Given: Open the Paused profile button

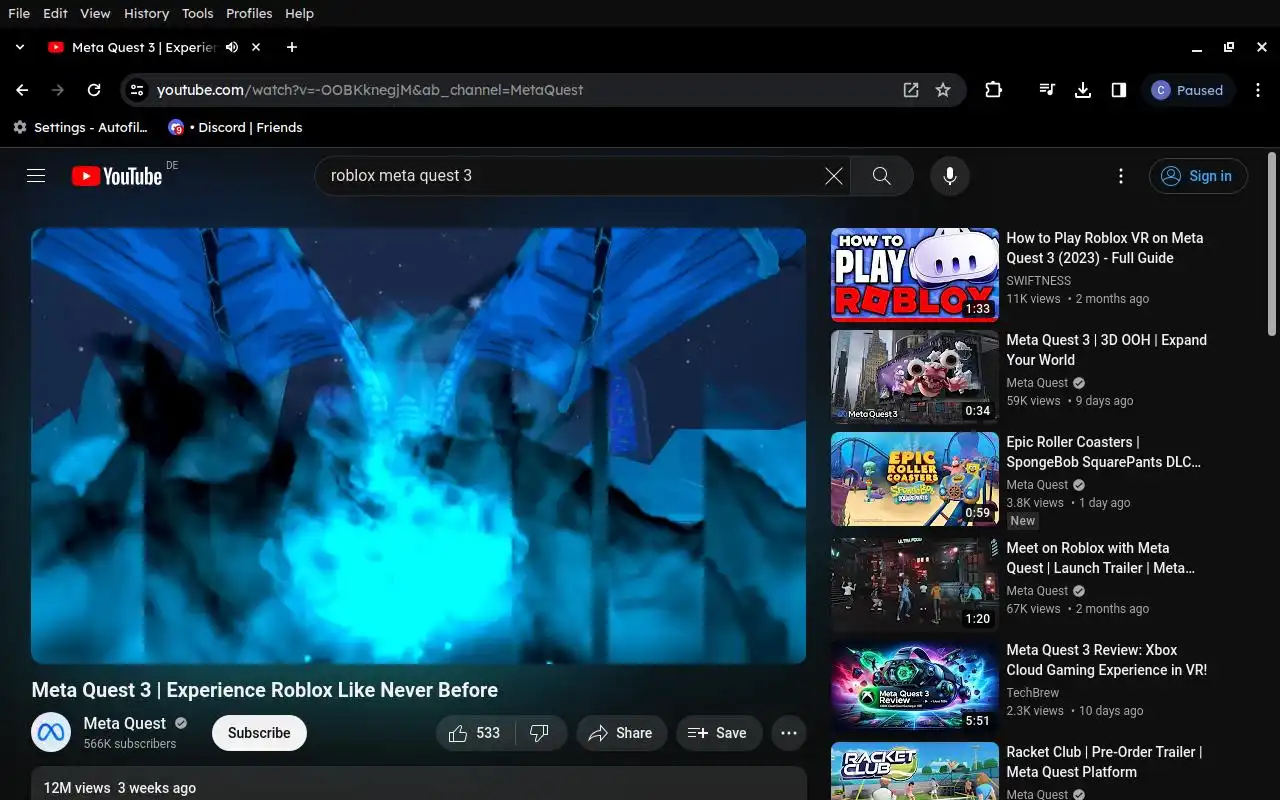Looking at the screenshot, I should tap(1189, 90).
